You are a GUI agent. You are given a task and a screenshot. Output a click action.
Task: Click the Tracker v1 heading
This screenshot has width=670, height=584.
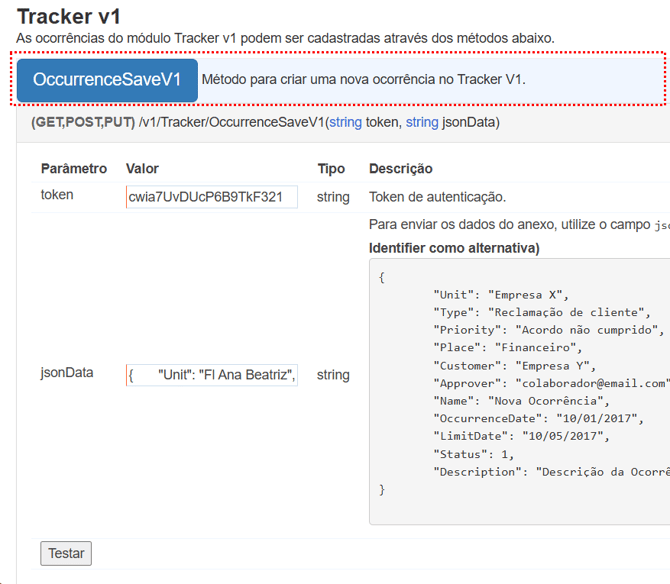pyautogui.click(x=69, y=16)
